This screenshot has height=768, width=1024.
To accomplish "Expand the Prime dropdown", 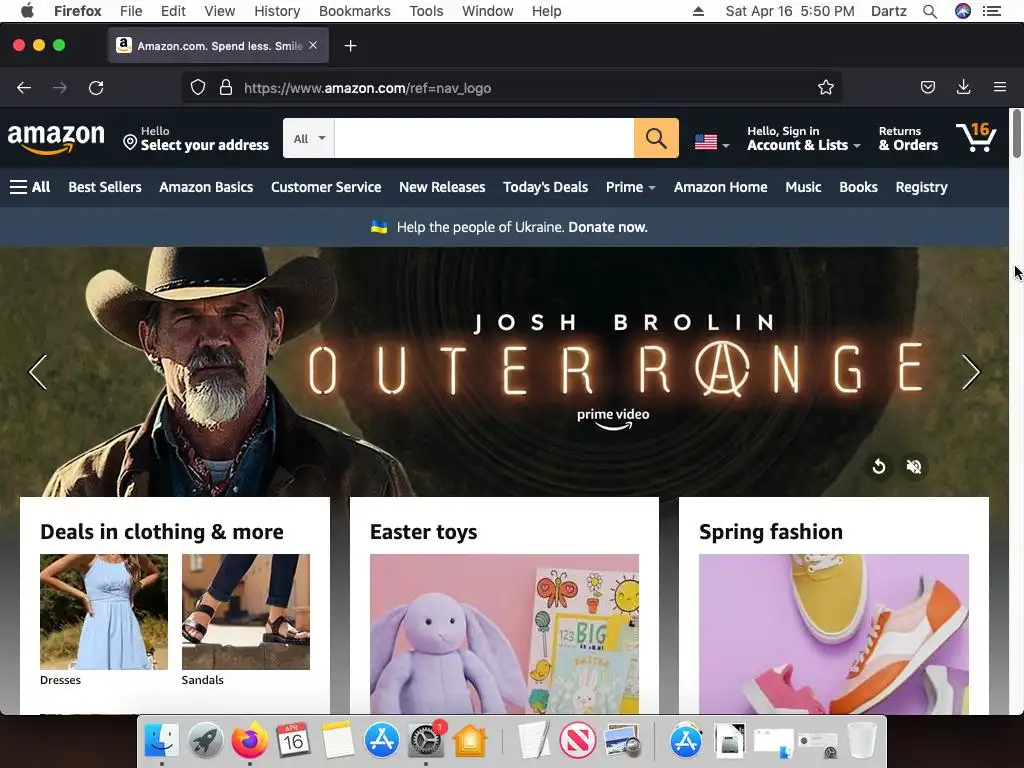I will click(x=630, y=187).
